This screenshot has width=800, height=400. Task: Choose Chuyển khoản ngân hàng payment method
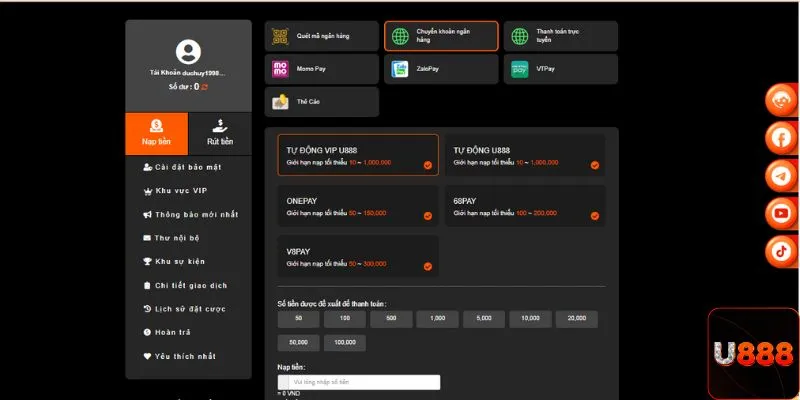(441, 36)
